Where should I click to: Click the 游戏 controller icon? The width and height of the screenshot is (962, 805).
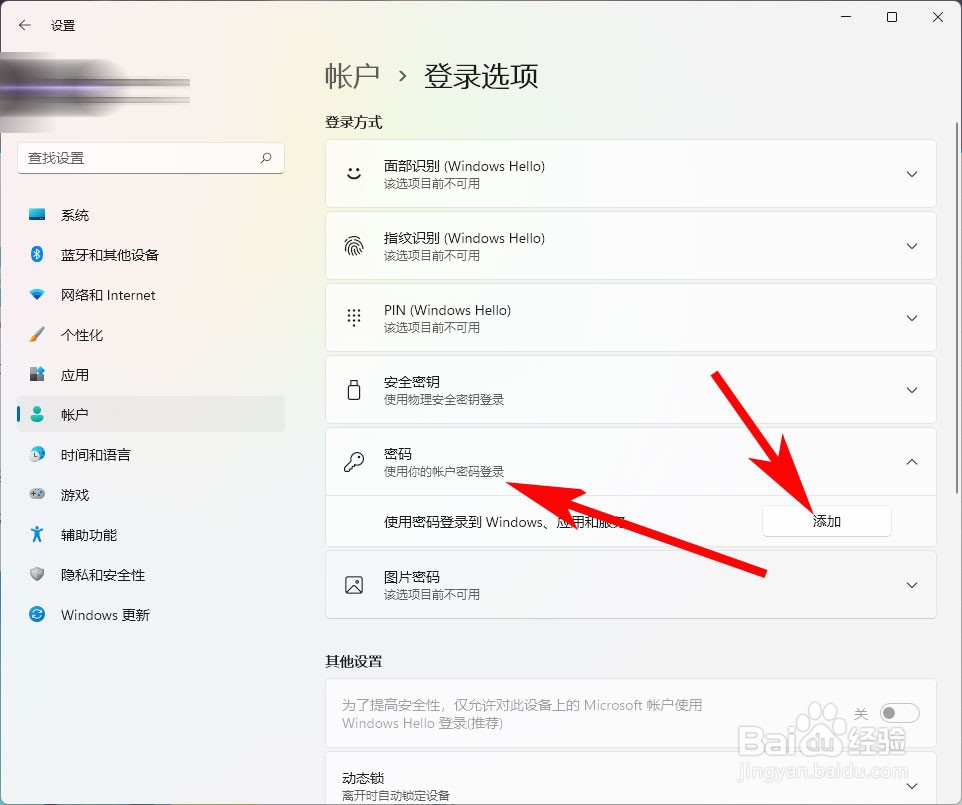click(37, 494)
